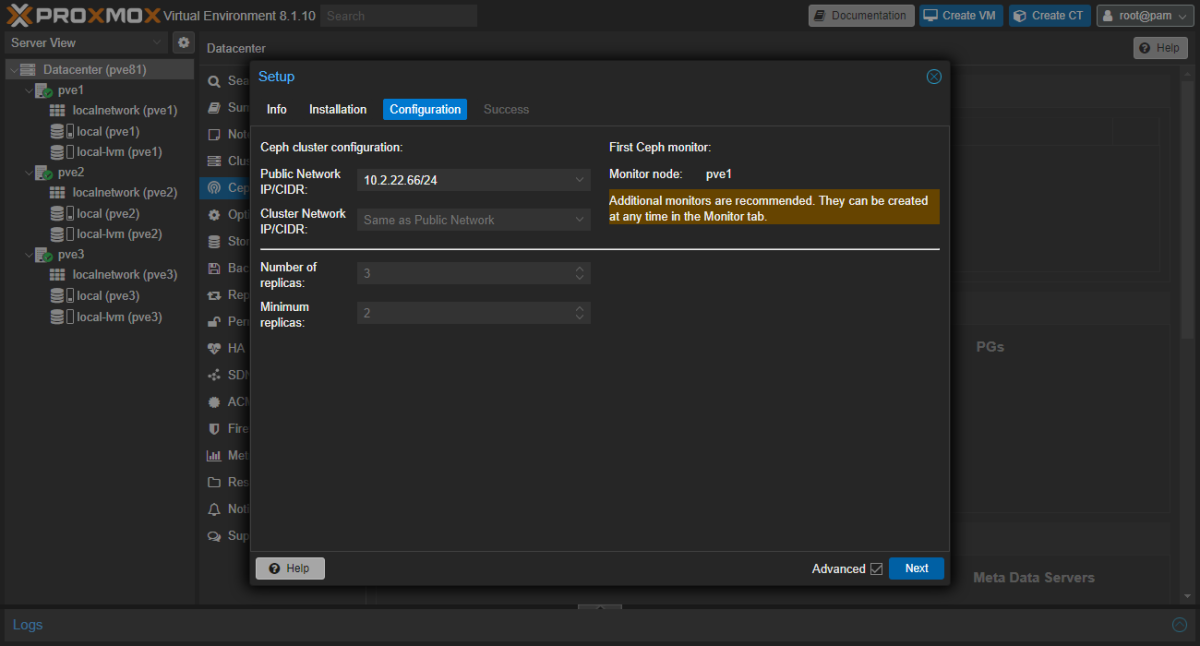
Task: Click the Notifications bell icon in sidebar
Action: [x=214, y=509]
